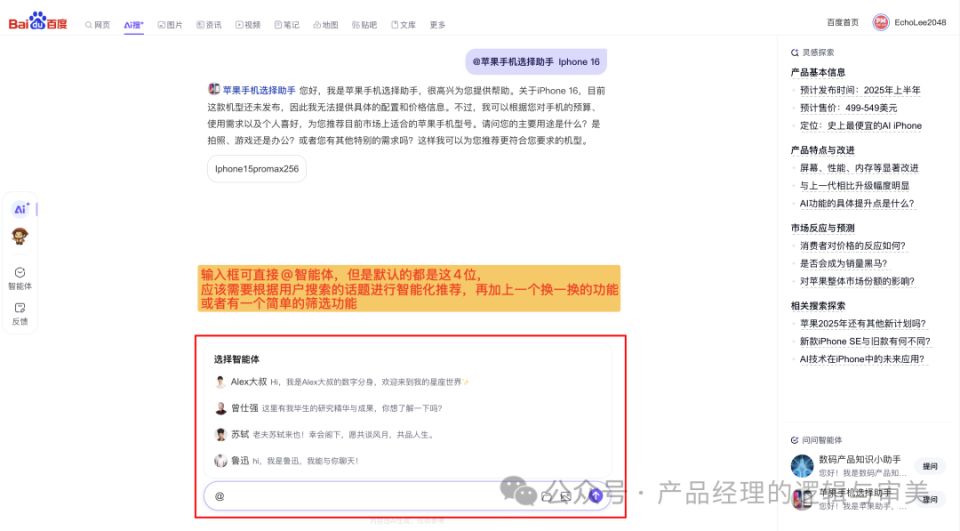
Task: Click the 苹果手机选择助手 reply avatar icon
Action: coord(214,89)
